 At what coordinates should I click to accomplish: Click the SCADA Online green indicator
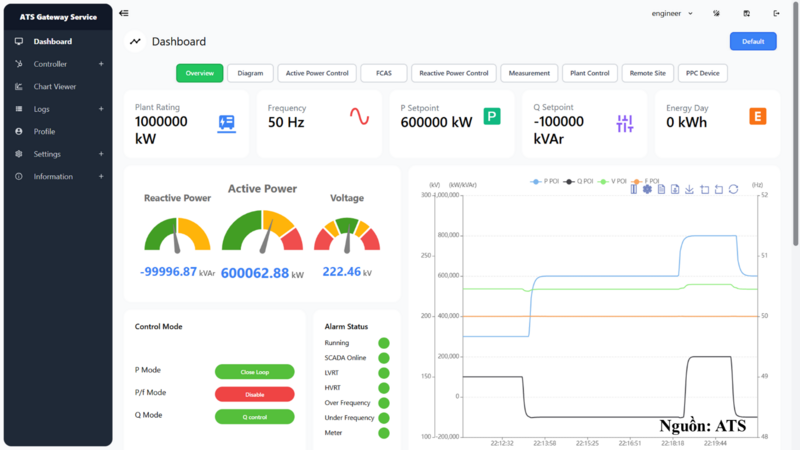[384, 358]
